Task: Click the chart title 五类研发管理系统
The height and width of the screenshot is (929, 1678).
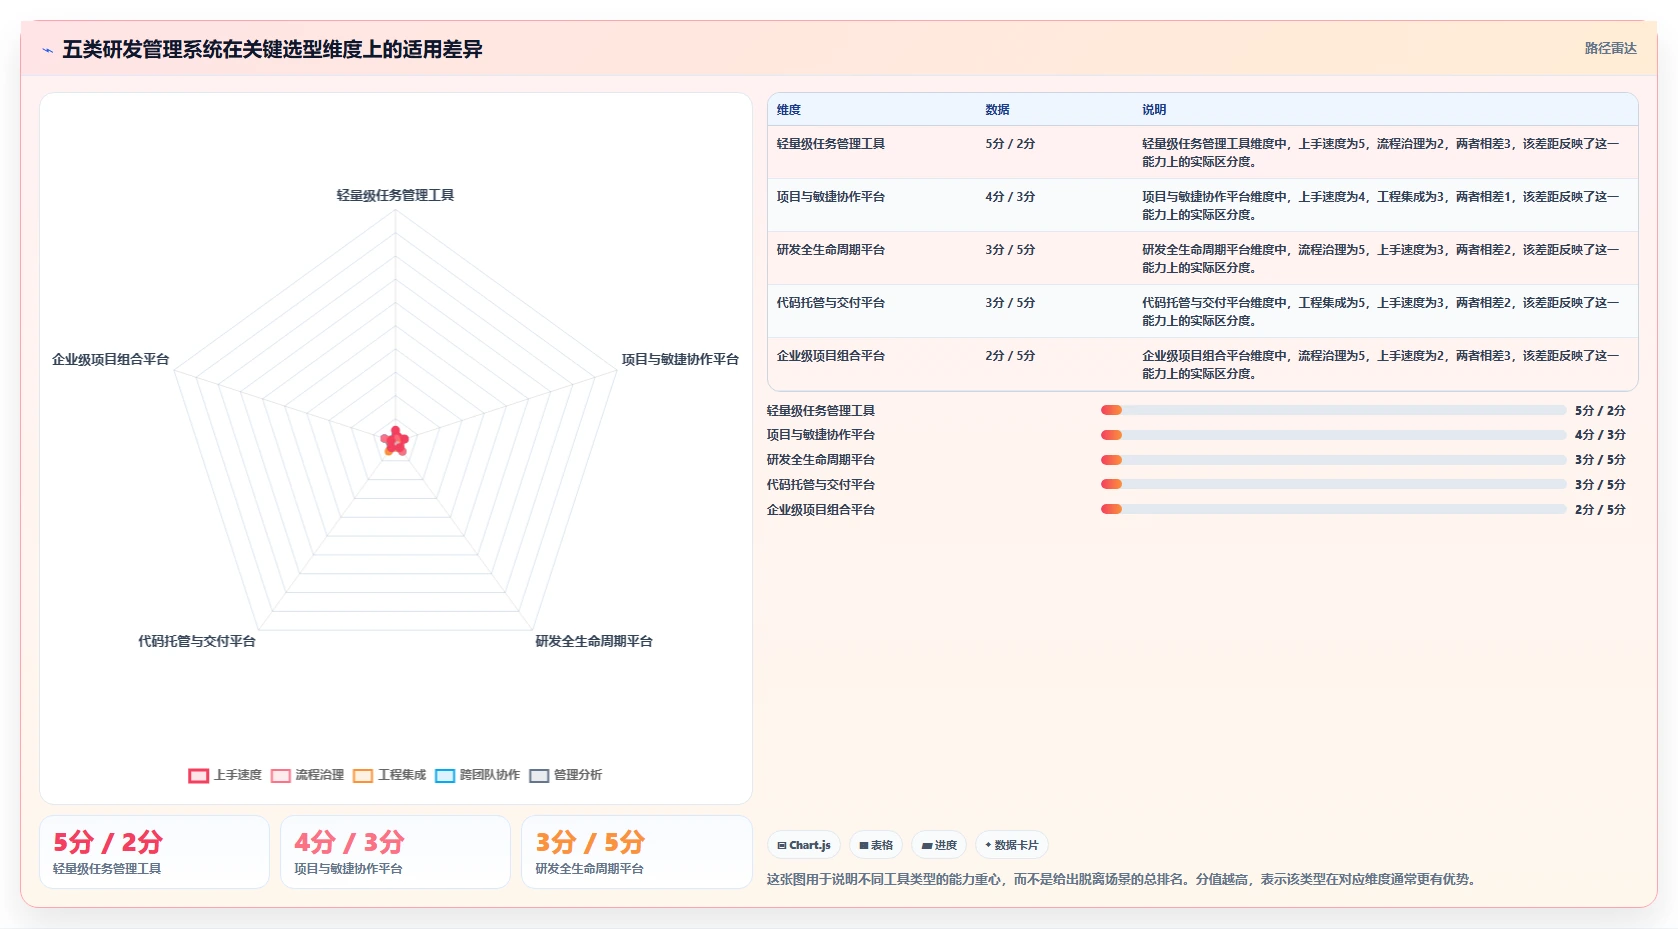Action: 272,50
